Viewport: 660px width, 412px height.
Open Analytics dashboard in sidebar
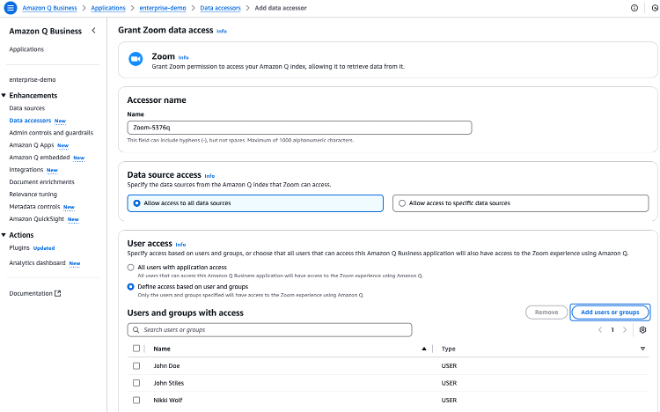[37, 263]
